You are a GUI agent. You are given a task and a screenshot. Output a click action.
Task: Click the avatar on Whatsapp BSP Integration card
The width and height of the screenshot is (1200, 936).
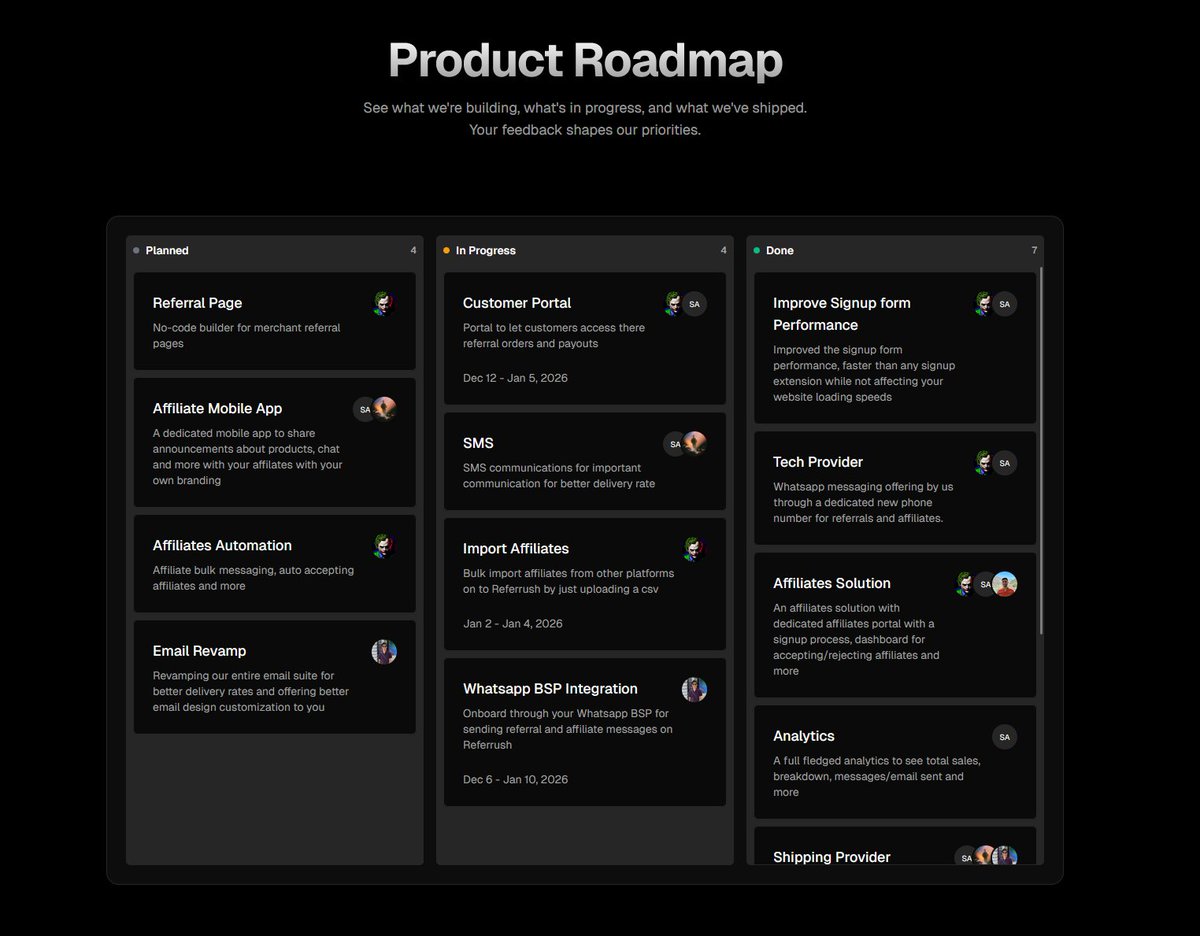(x=694, y=689)
